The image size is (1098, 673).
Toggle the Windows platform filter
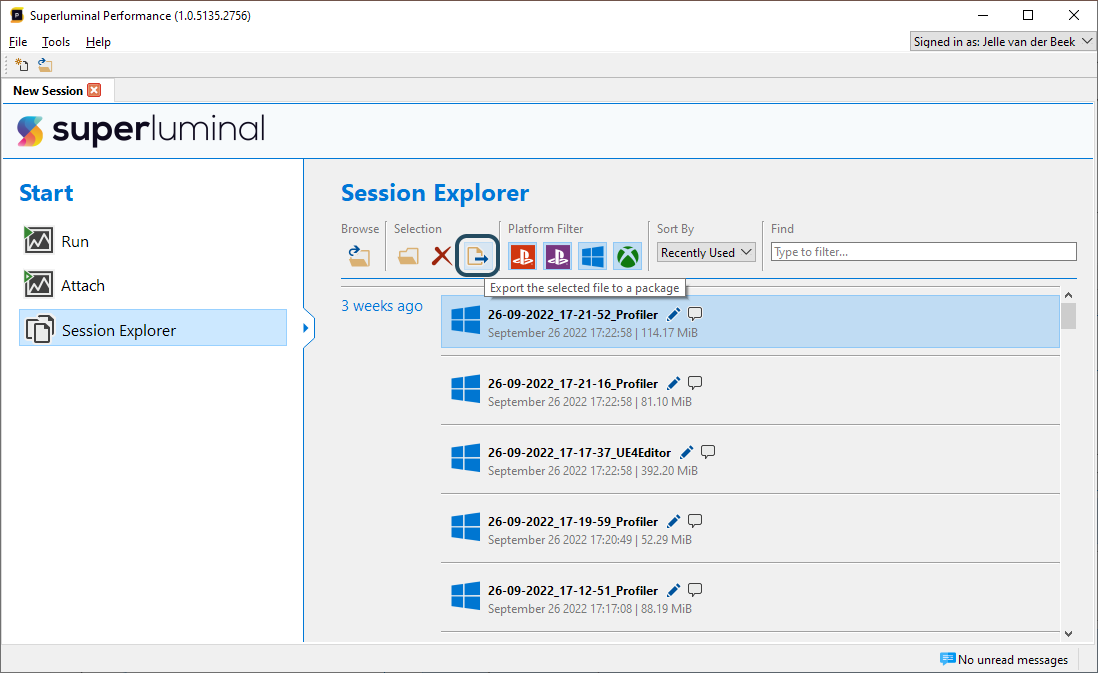point(593,256)
